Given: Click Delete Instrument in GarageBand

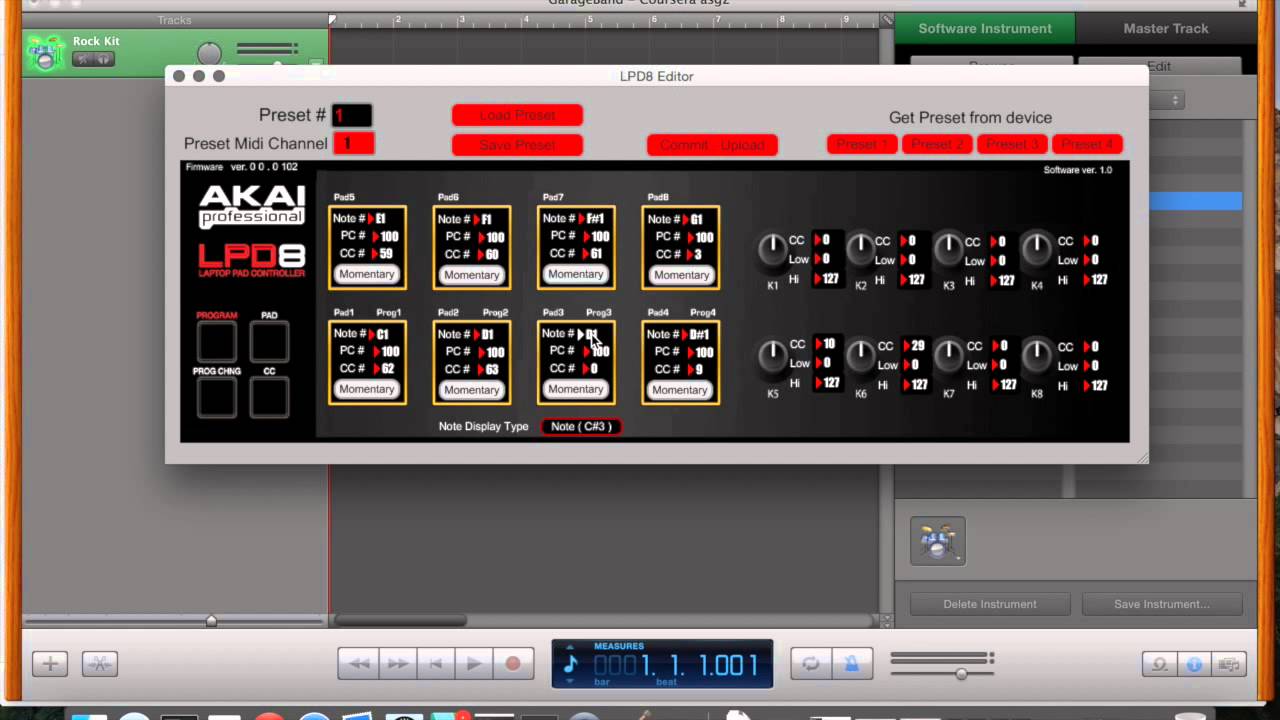Looking at the screenshot, I should pyautogui.click(x=990, y=604).
